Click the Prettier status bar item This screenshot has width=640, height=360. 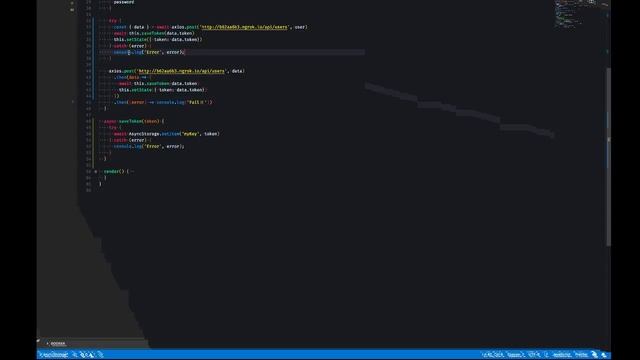click(581, 355)
